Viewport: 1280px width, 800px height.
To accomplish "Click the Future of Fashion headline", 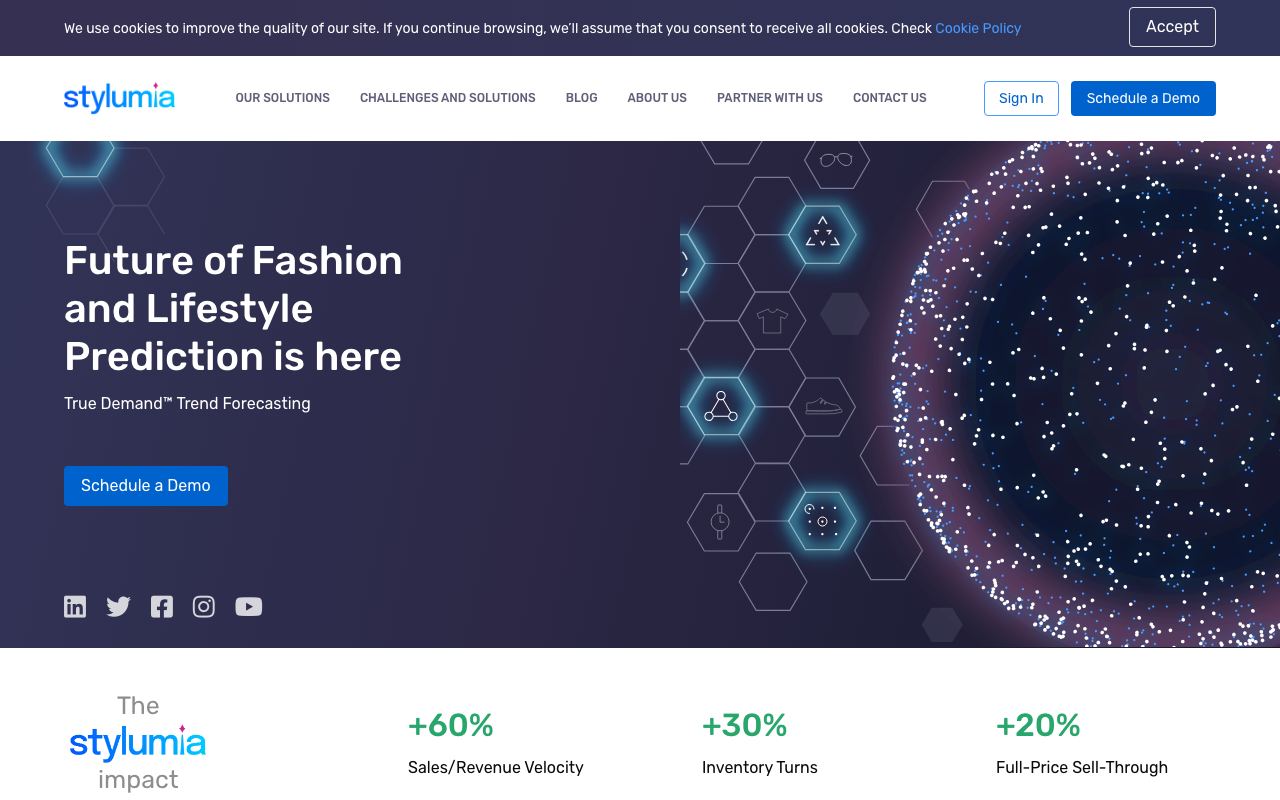I will [x=233, y=308].
